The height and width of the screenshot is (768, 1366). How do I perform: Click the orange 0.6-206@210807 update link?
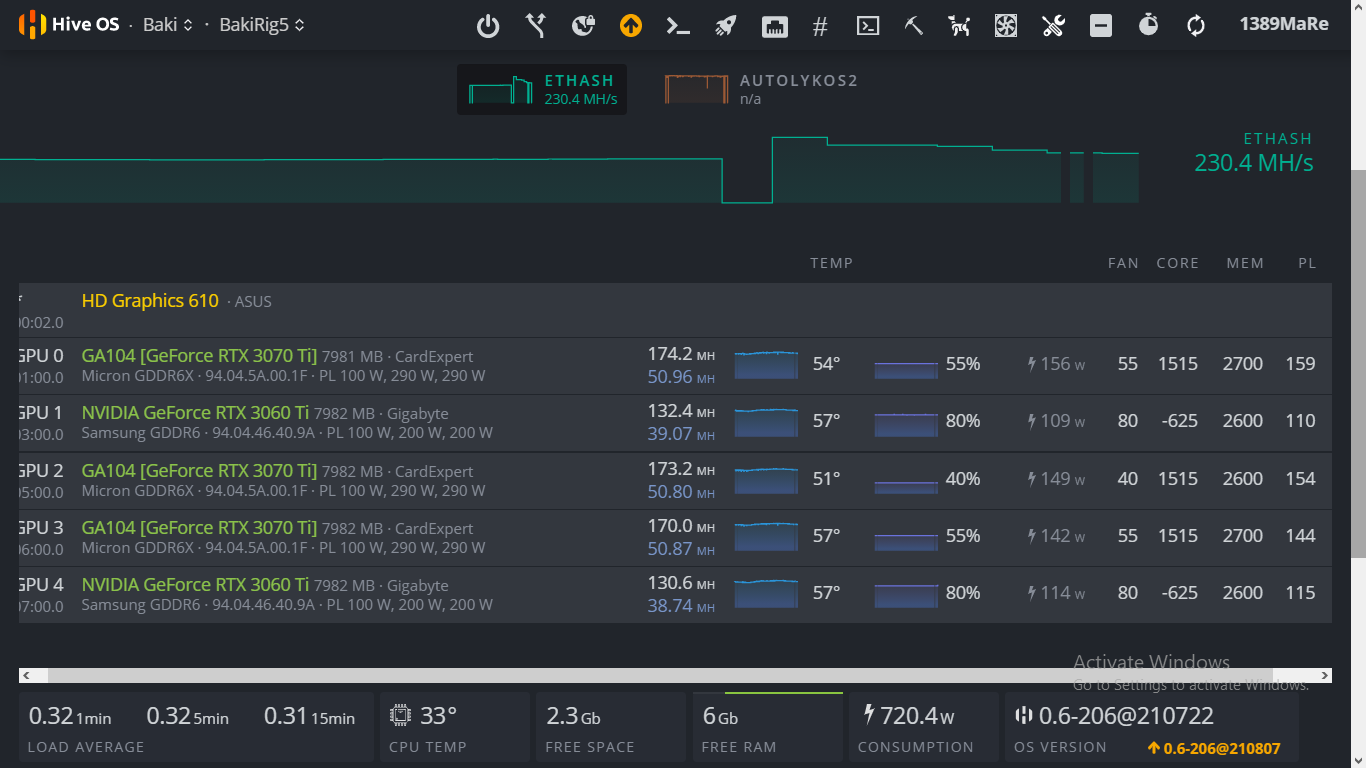1214,748
